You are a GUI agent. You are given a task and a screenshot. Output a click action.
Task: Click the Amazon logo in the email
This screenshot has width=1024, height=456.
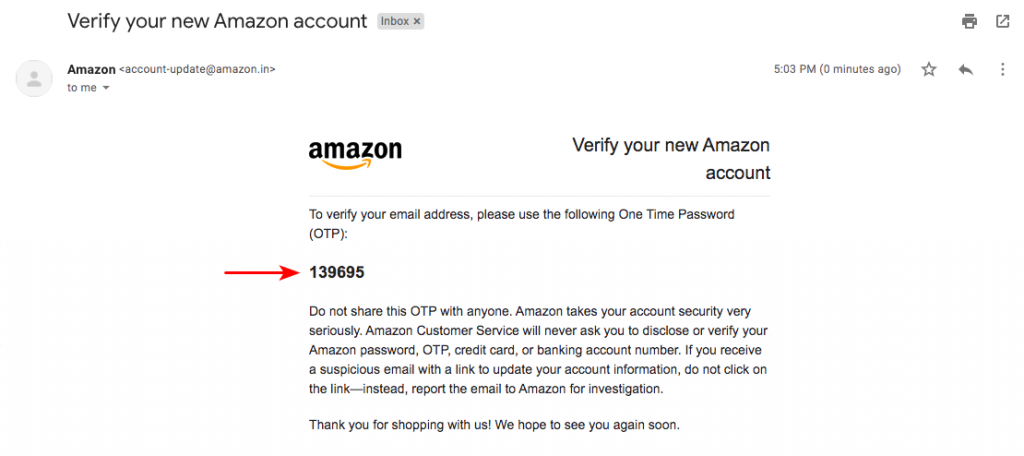coord(355,153)
